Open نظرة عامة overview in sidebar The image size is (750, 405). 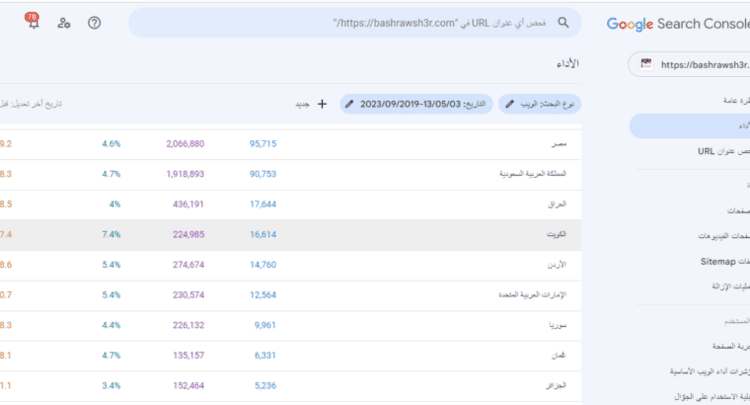737,100
